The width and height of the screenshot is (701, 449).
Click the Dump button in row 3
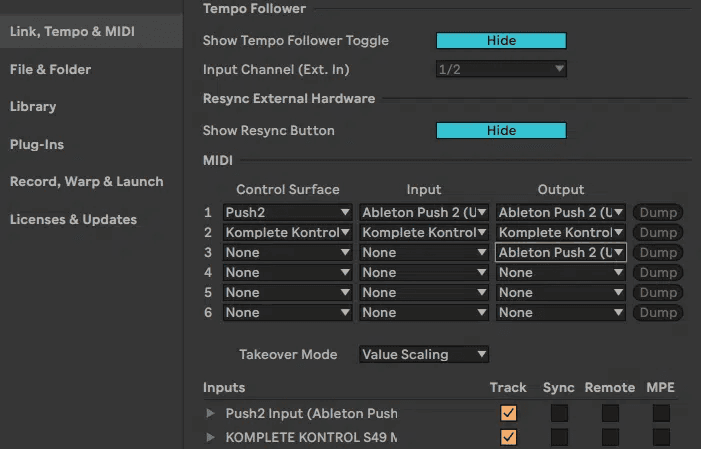point(658,253)
